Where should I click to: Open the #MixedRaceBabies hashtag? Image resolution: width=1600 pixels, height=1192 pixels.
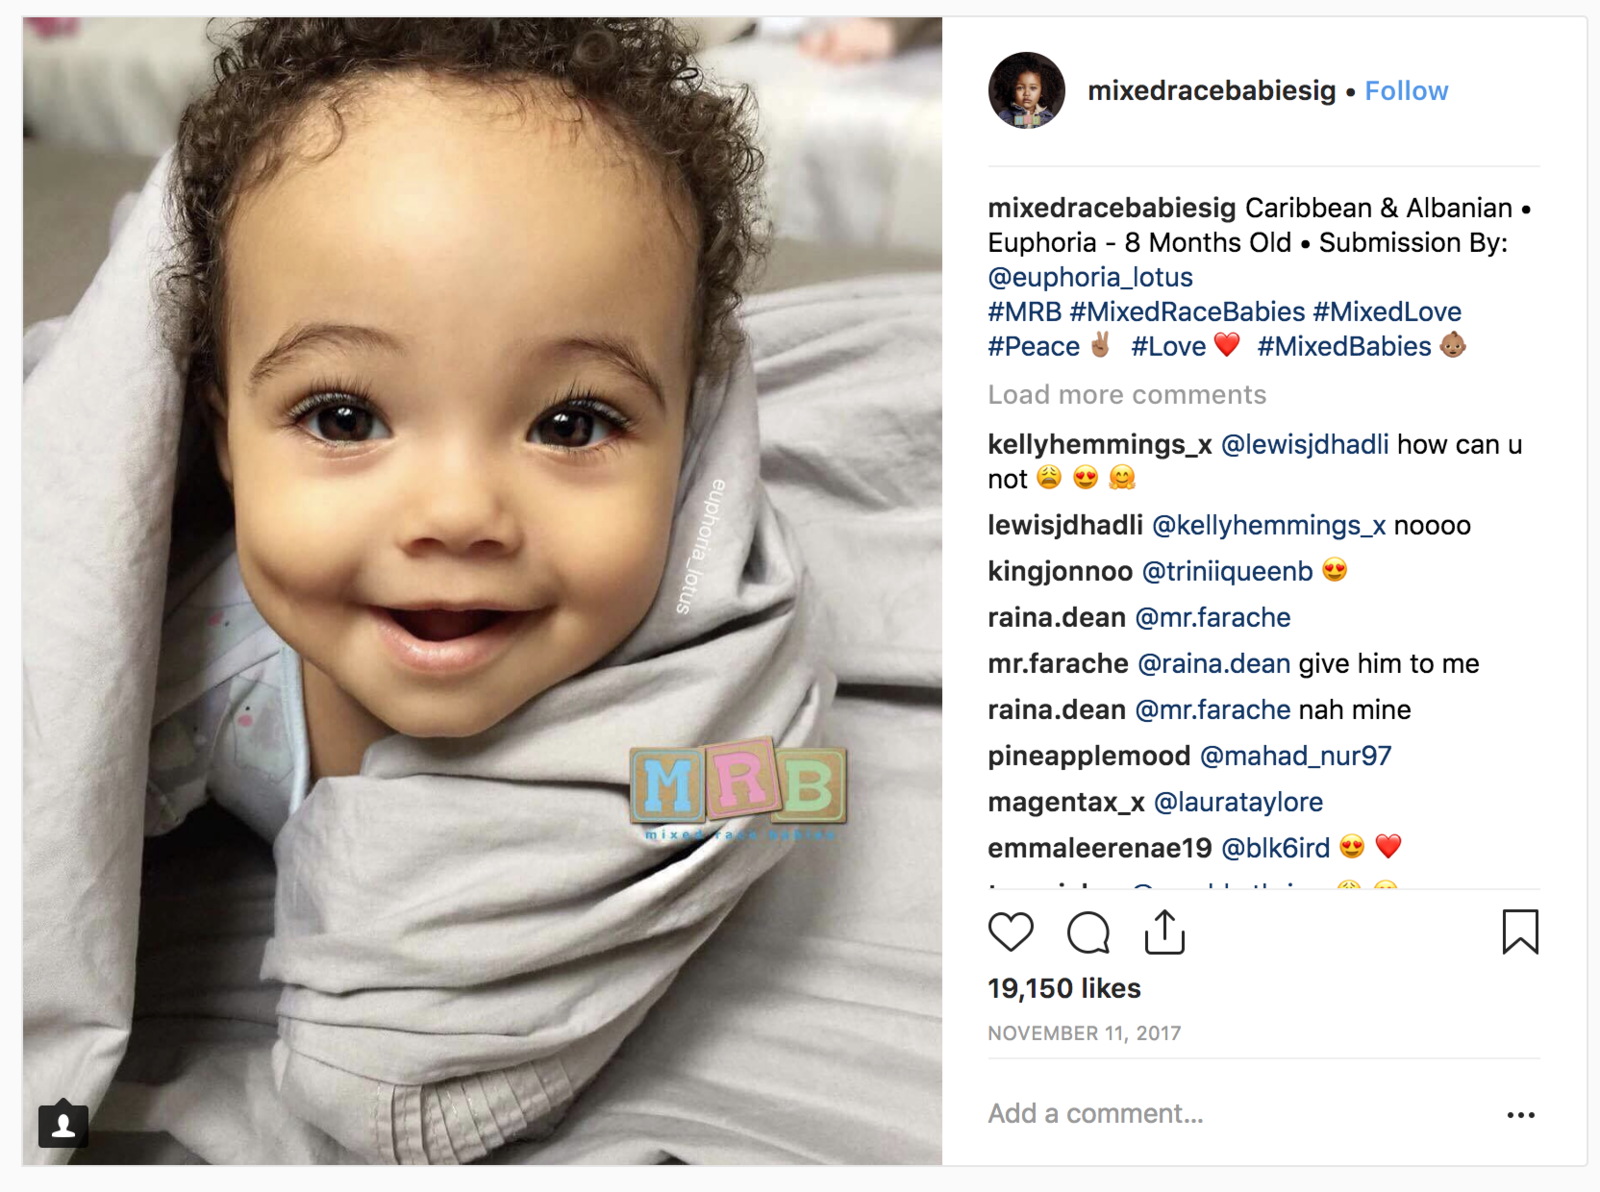click(x=1187, y=312)
